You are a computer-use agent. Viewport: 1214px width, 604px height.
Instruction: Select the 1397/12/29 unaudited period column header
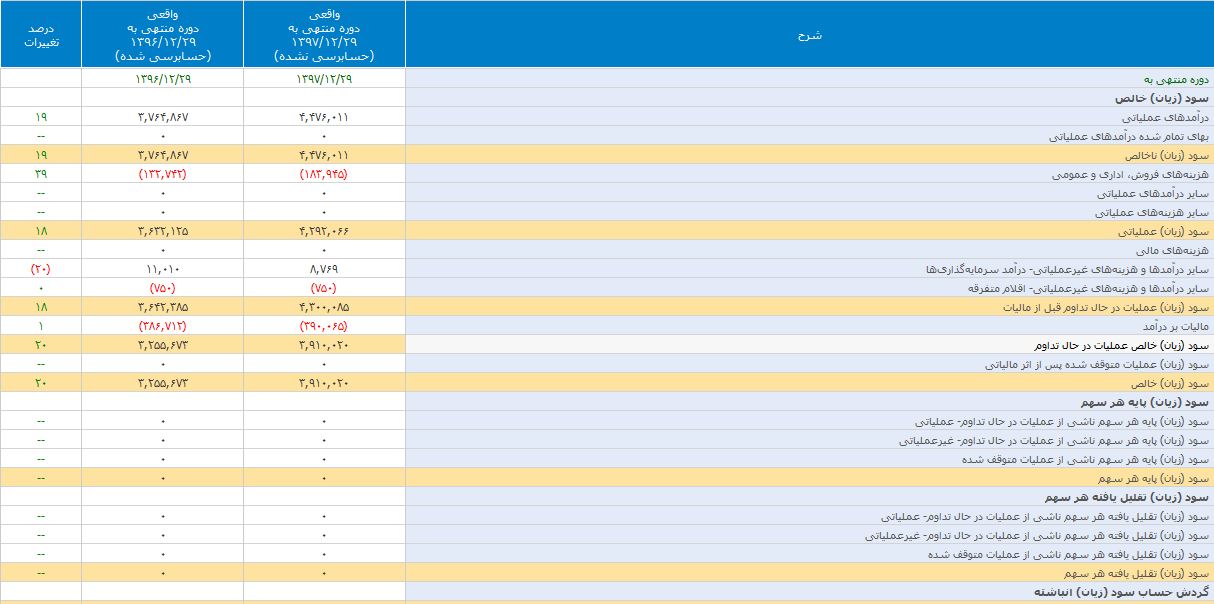tap(324, 35)
